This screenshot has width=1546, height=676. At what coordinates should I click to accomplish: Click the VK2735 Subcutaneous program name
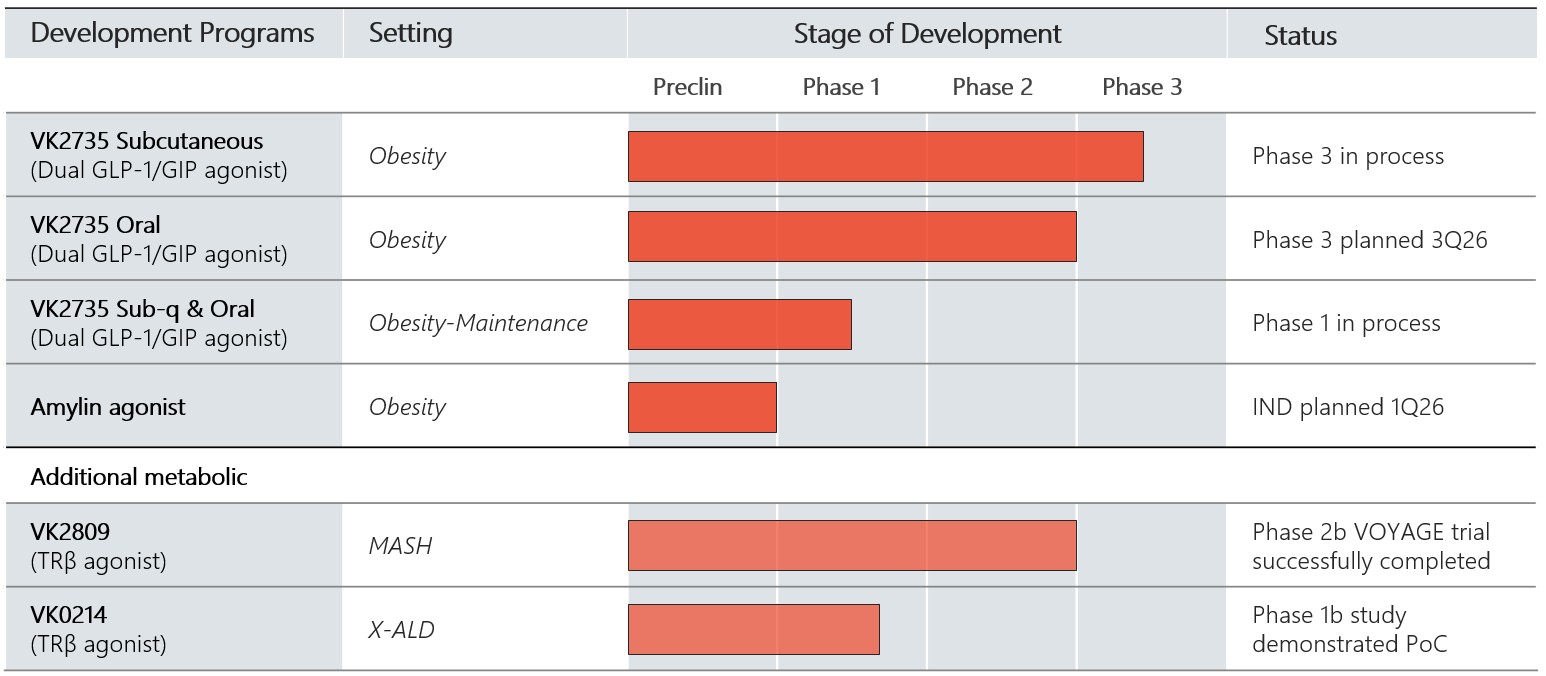point(147,141)
